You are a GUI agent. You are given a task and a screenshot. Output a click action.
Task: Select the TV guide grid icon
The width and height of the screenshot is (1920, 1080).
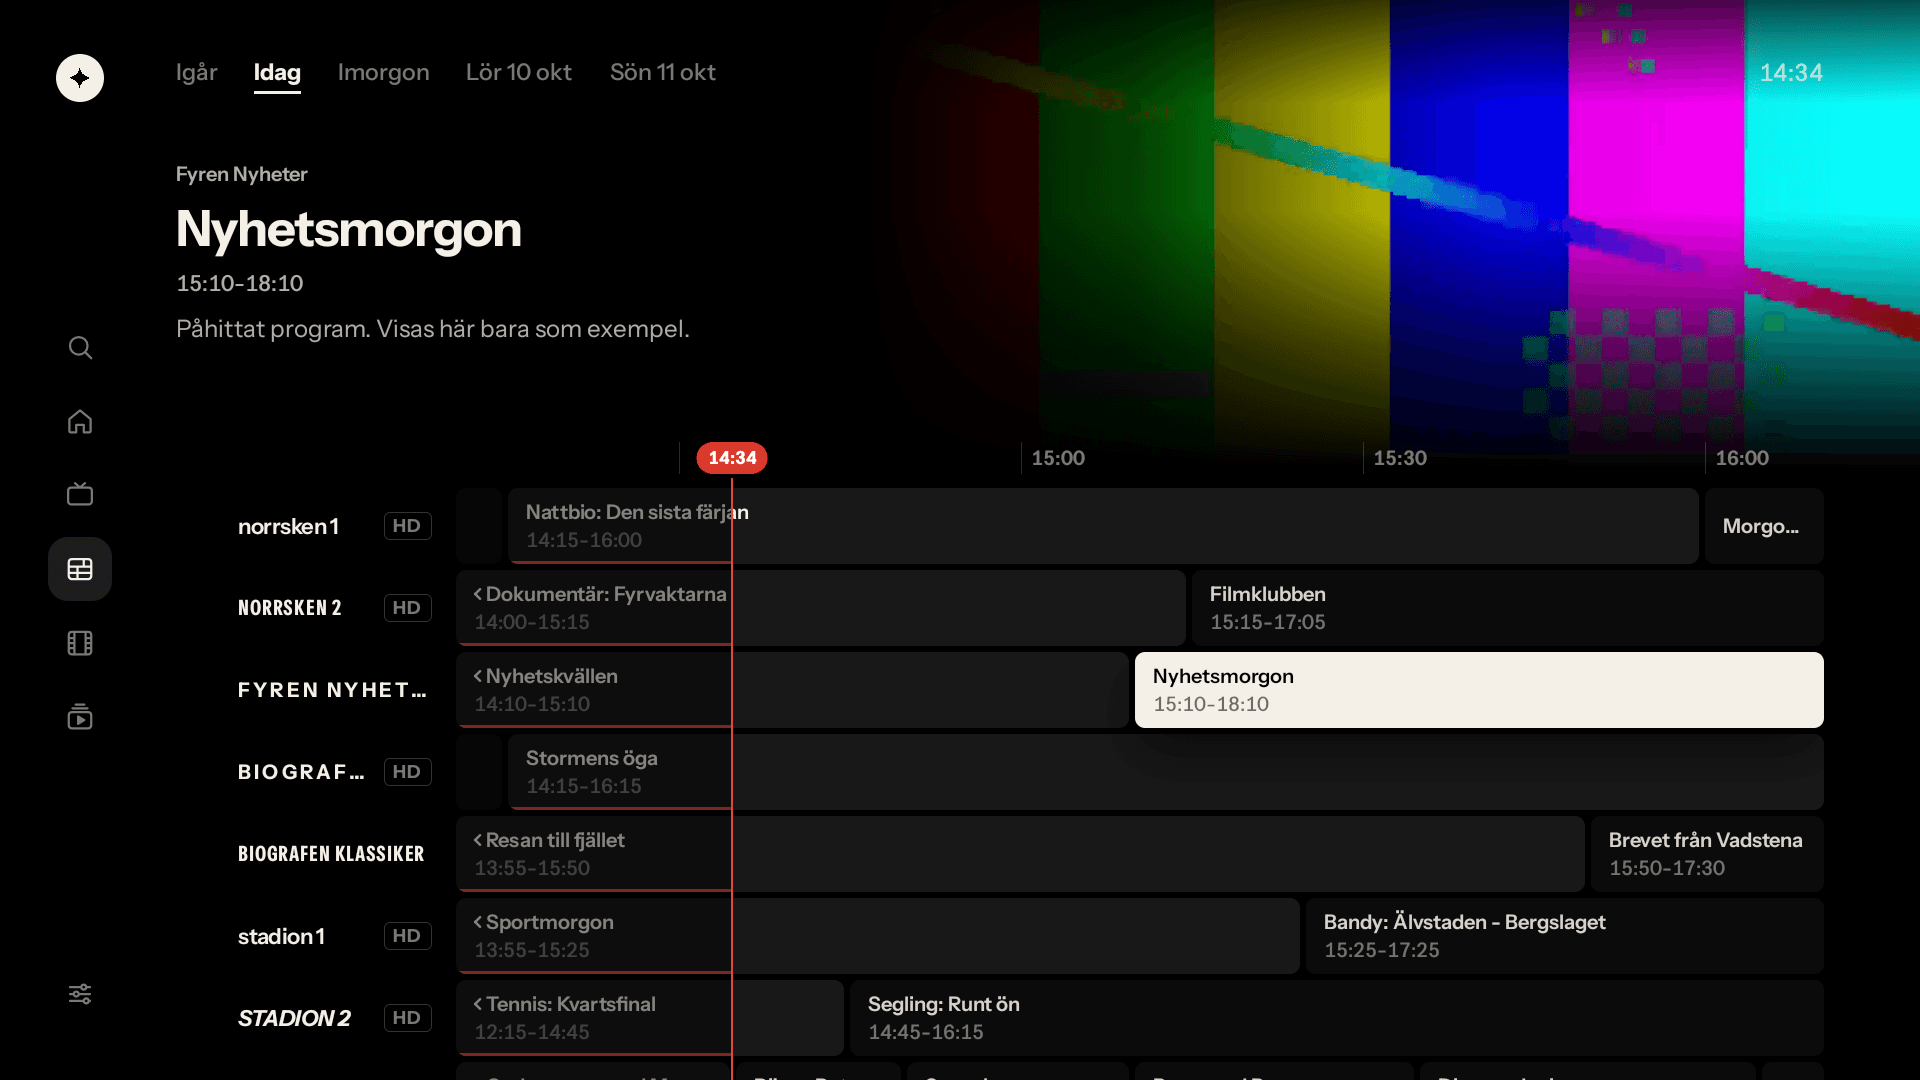click(80, 569)
